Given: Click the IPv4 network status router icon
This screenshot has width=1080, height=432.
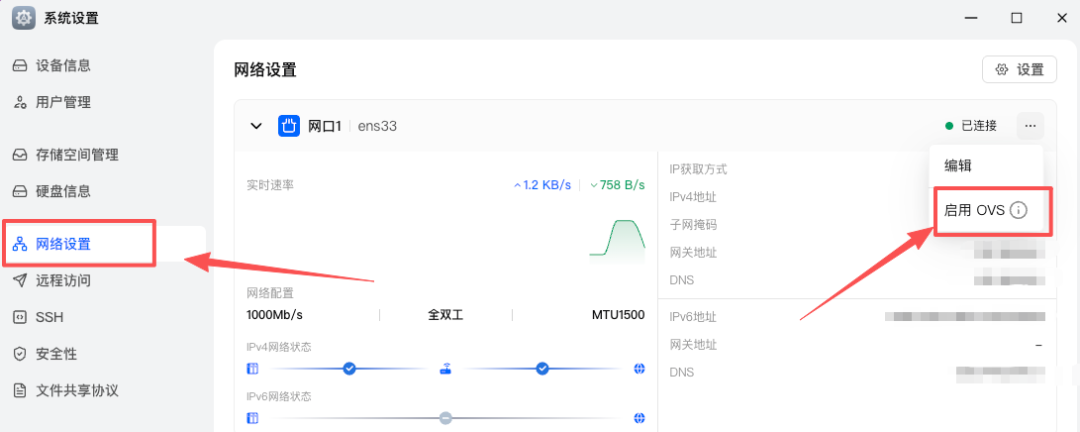Looking at the screenshot, I should (446, 369).
